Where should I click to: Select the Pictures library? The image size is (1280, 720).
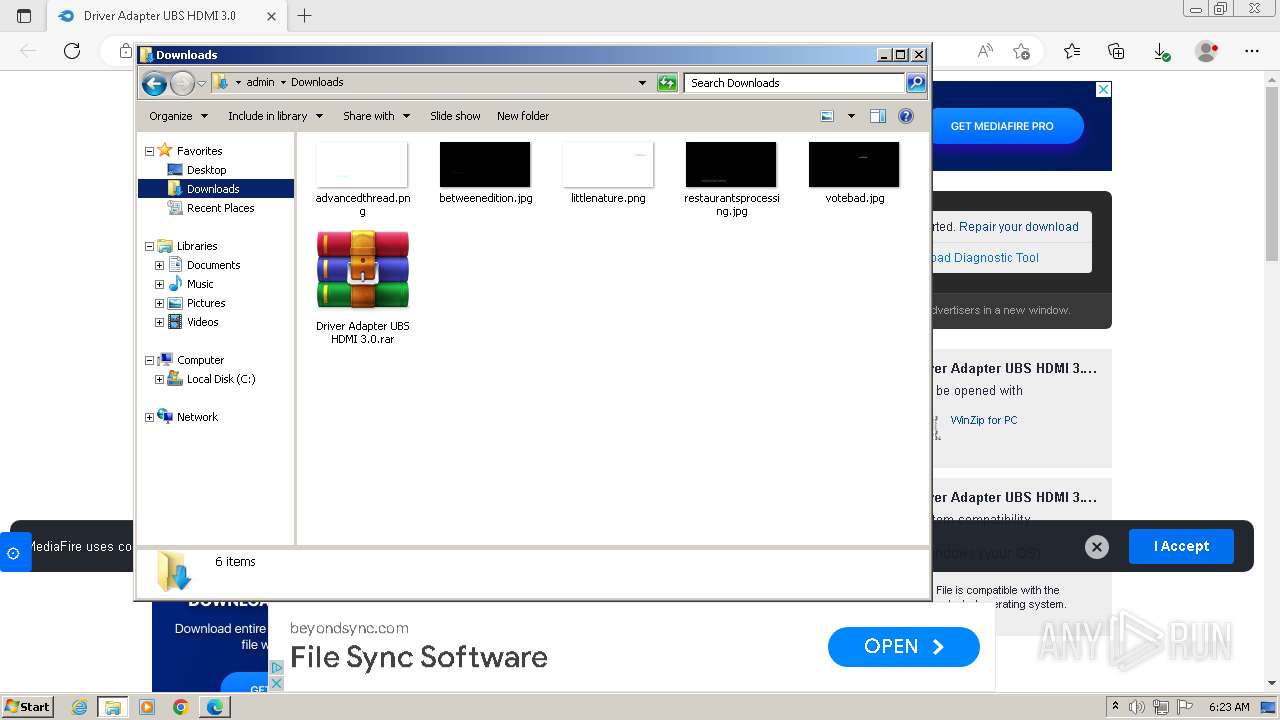click(x=206, y=303)
